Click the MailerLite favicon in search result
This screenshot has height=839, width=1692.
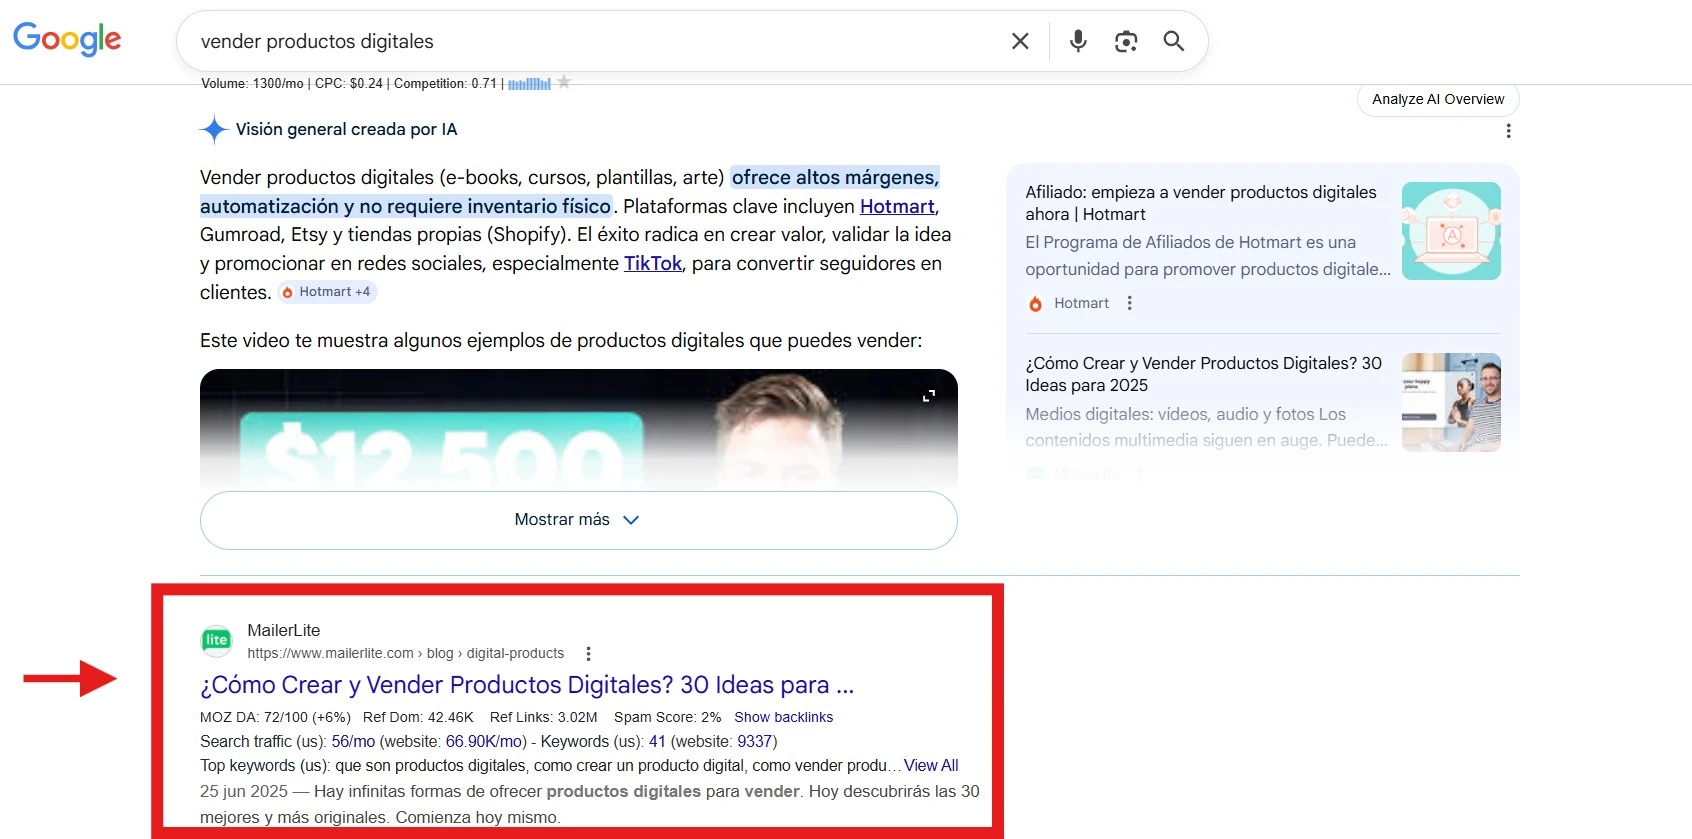pyautogui.click(x=216, y=641)
